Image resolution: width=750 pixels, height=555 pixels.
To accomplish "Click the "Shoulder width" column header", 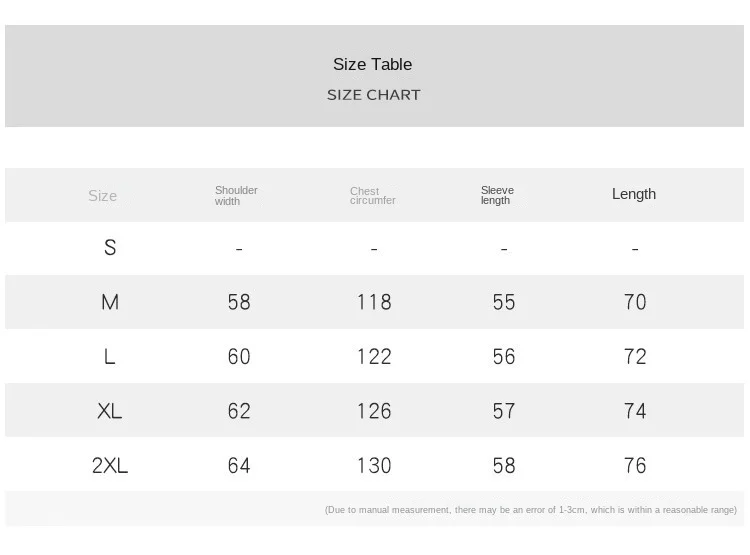I will point(236,195).
